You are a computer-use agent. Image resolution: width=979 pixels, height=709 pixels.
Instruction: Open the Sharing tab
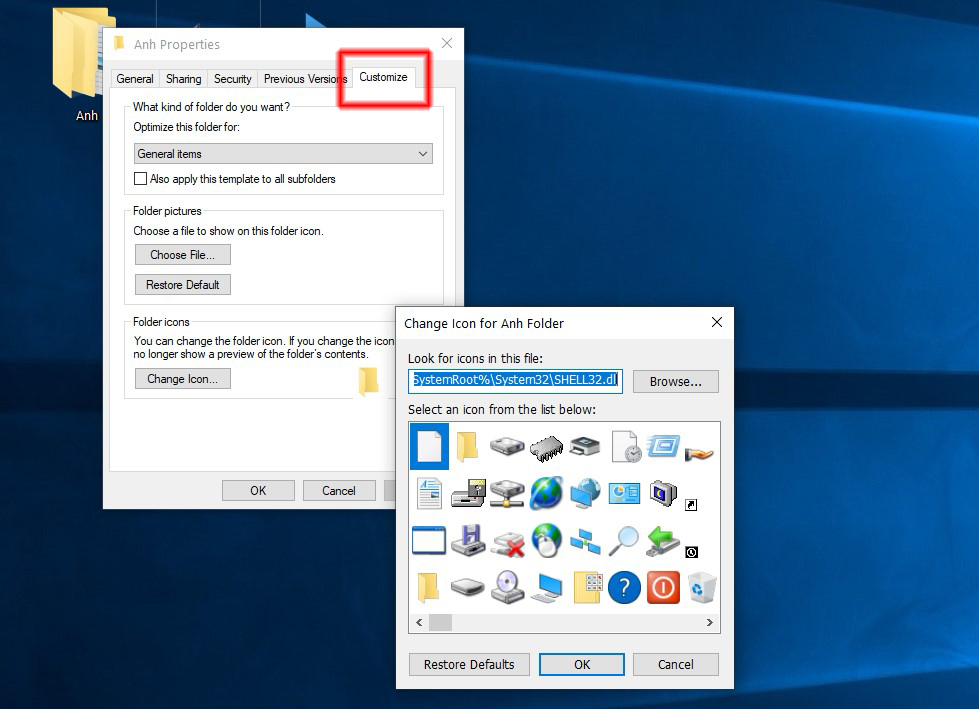click(184, 79)
